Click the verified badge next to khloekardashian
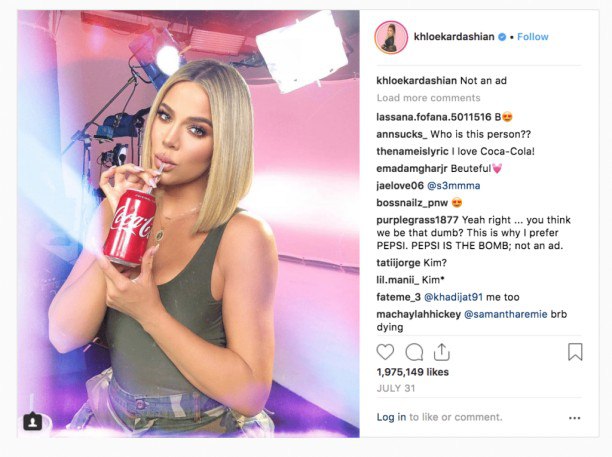Viewport: 612px width, 457px height. point(502,37)
